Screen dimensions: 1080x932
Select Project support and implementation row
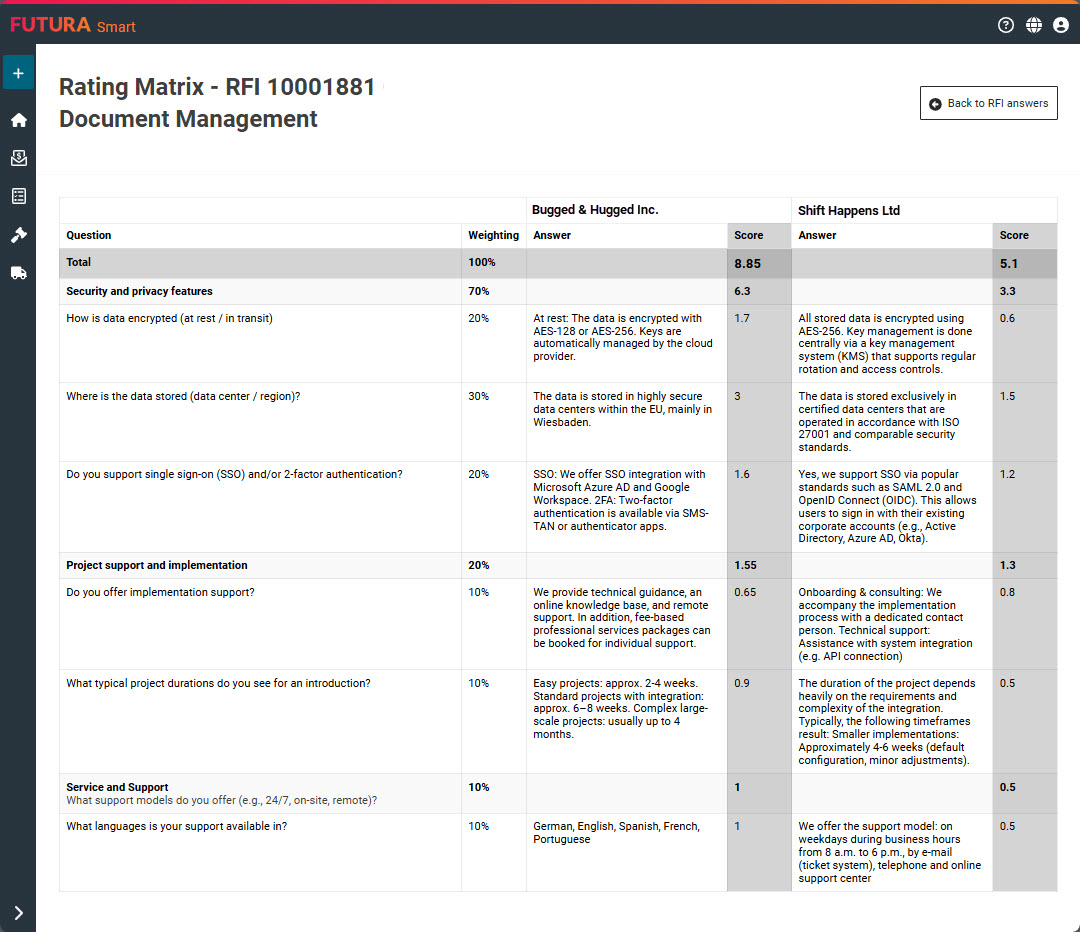[156, 565]
